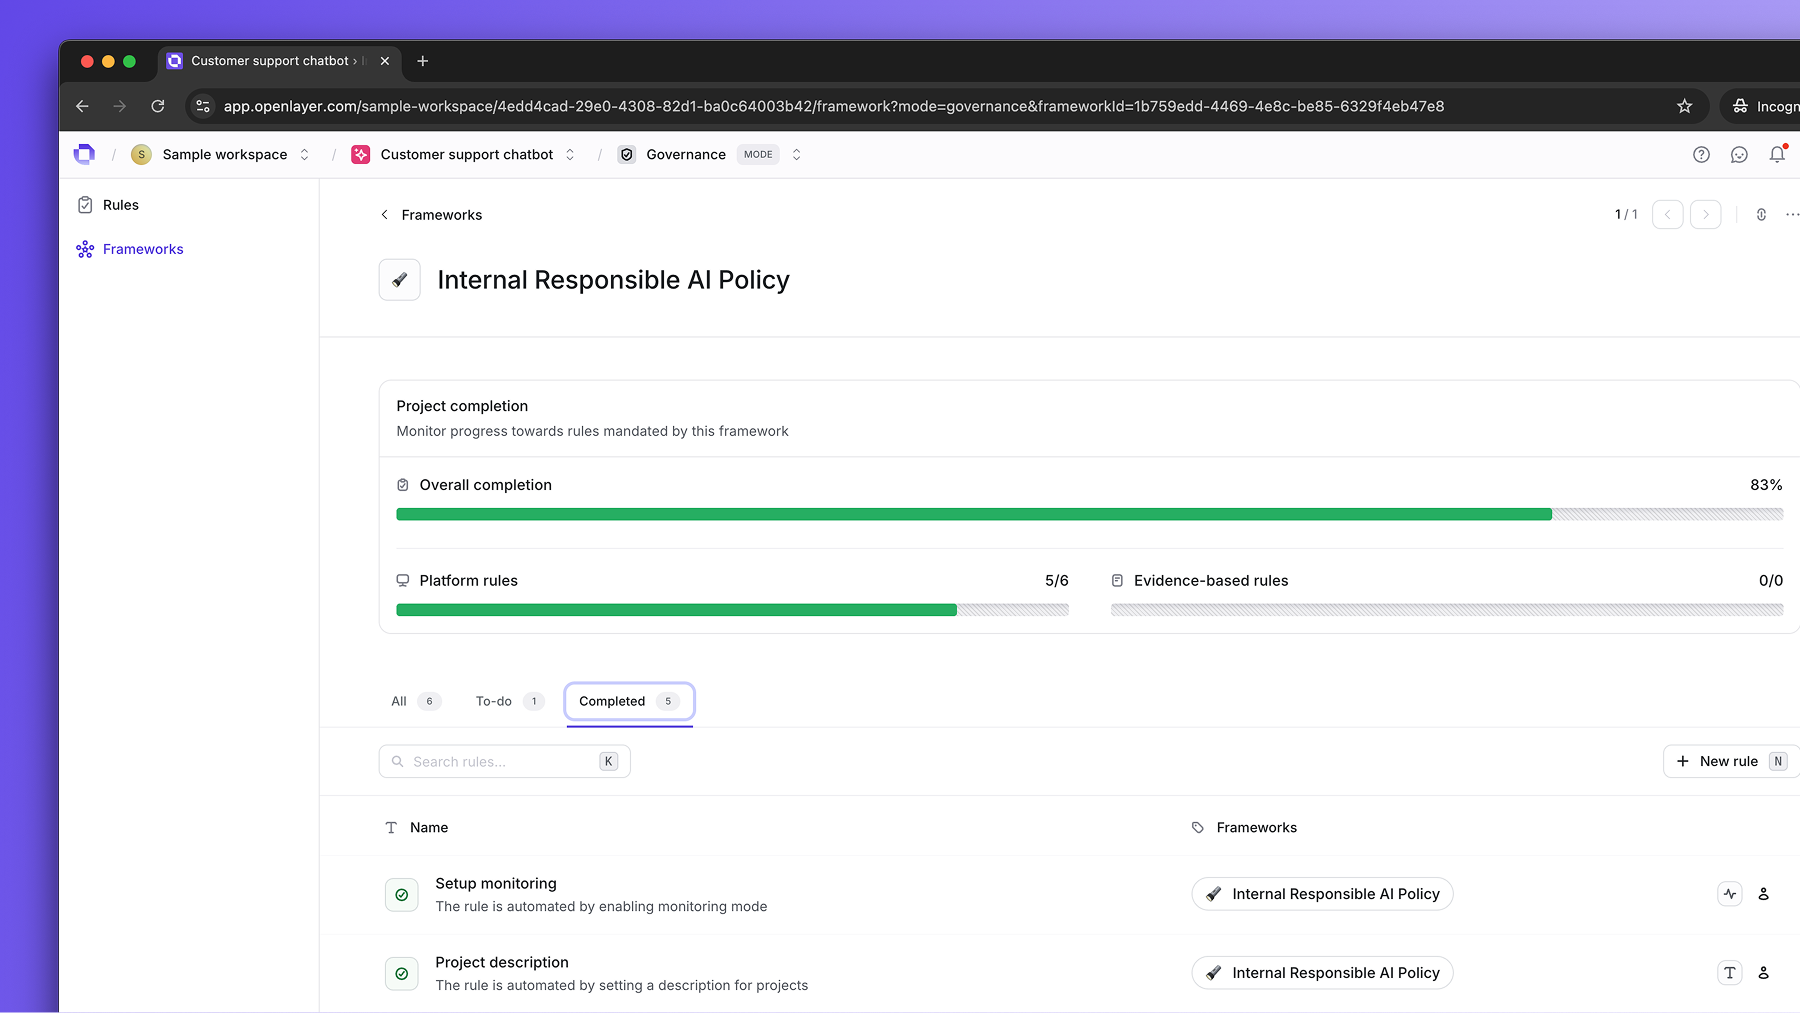Open the overflow menu with three dots
Viewport: 1800px width, 1013px height.
coord(1793,214)
